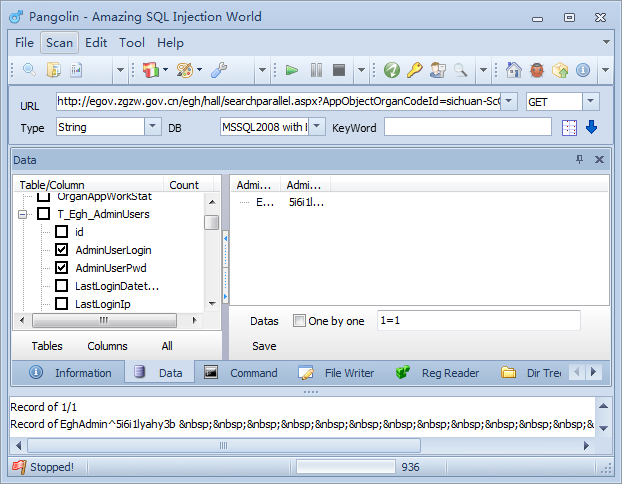This screenshot has width=622, height=484.
Task: Click the report chart toolbar icon
Action: coord(76,70)
